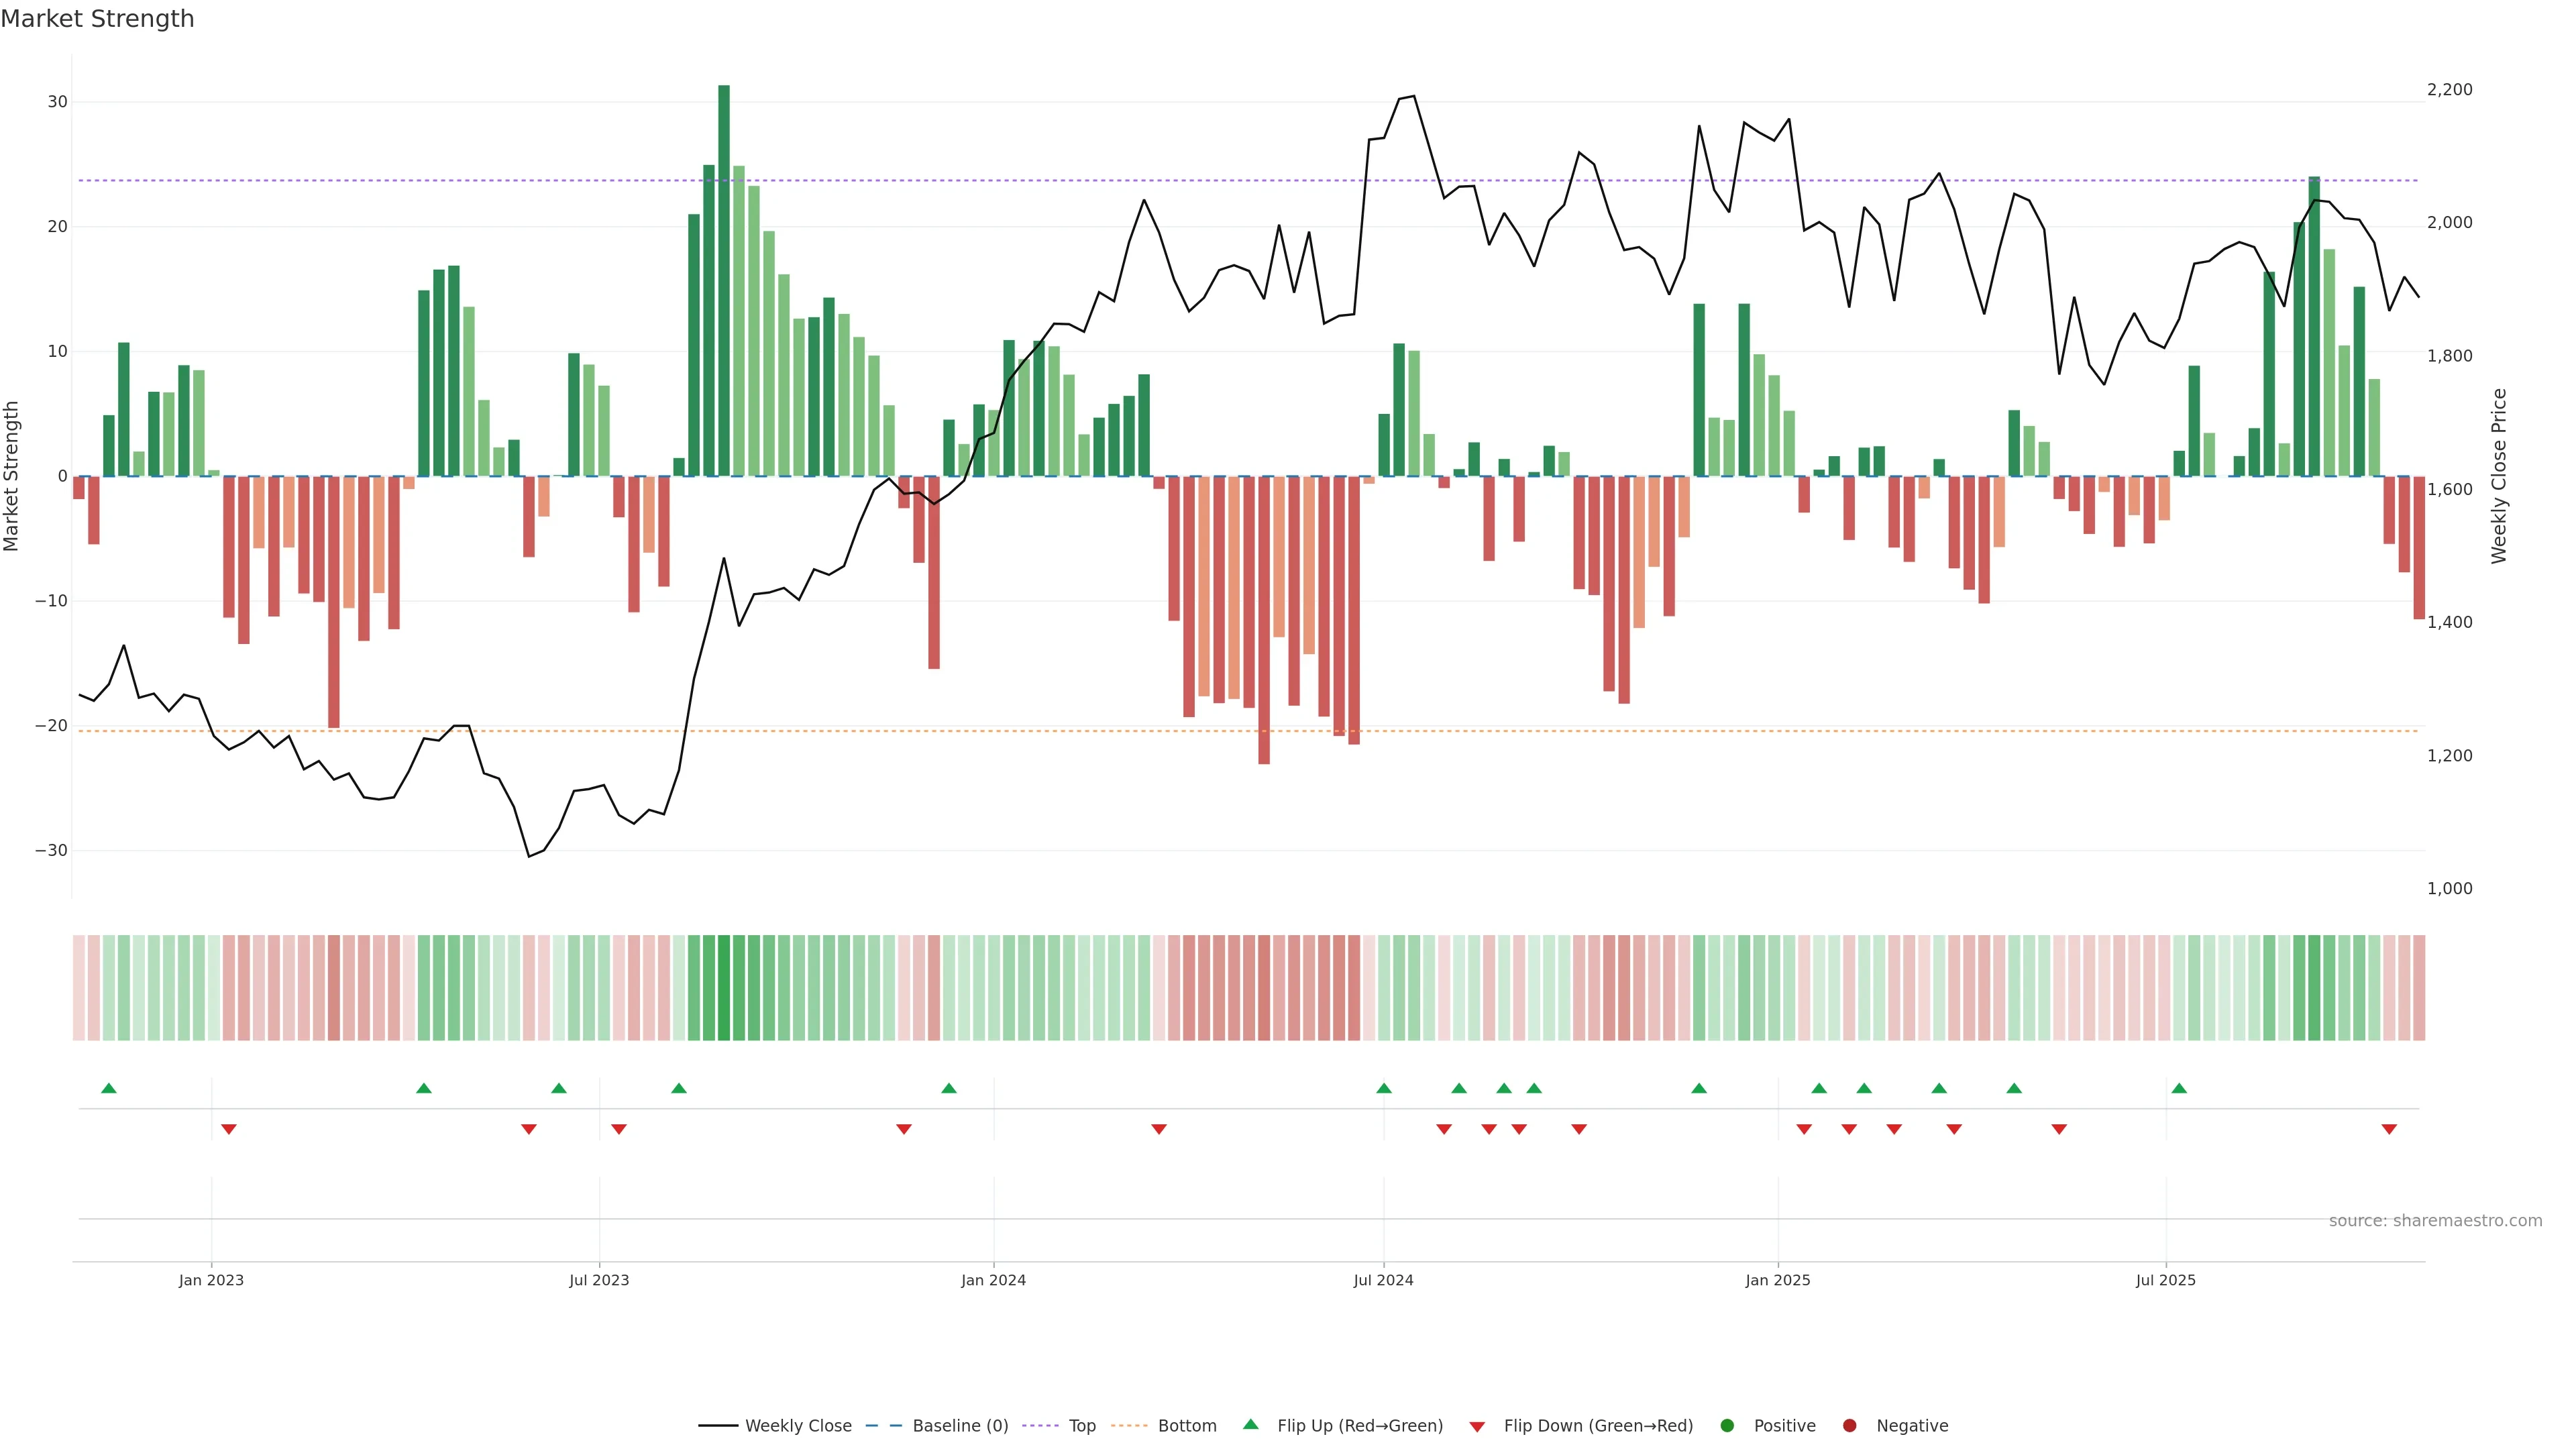2576x1449 pixels.
Task: Click the Jan 2024 x-axis label
Action: (993, 1280)
